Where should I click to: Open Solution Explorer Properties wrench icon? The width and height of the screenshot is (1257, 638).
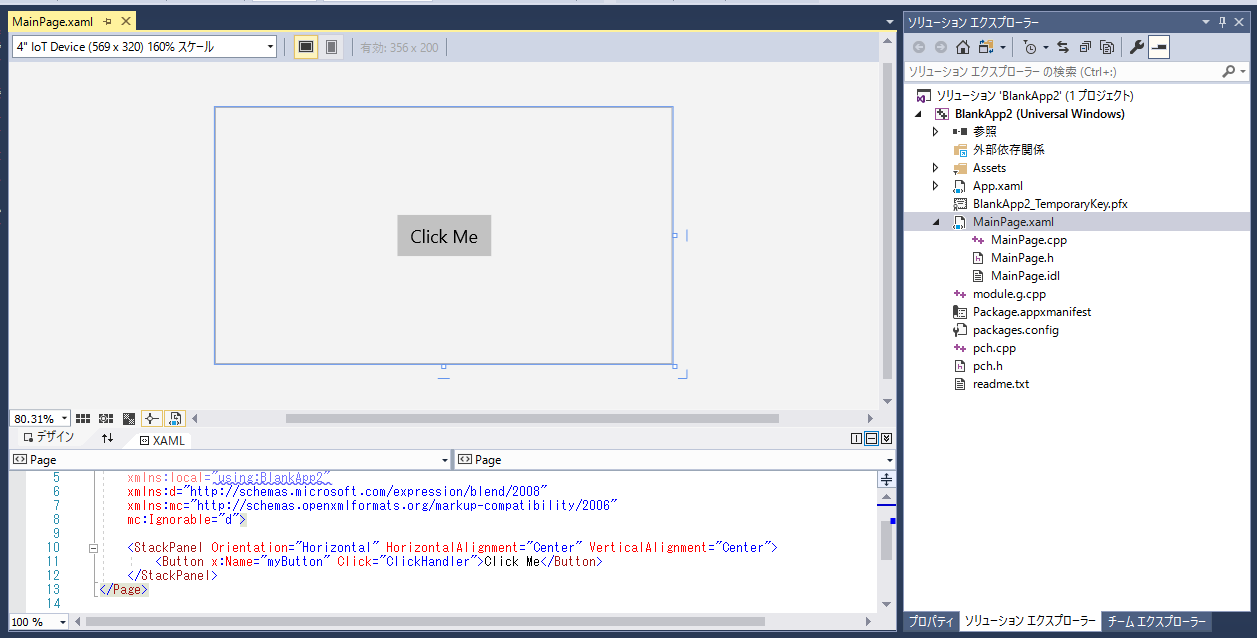click(x=1137, y=46)
